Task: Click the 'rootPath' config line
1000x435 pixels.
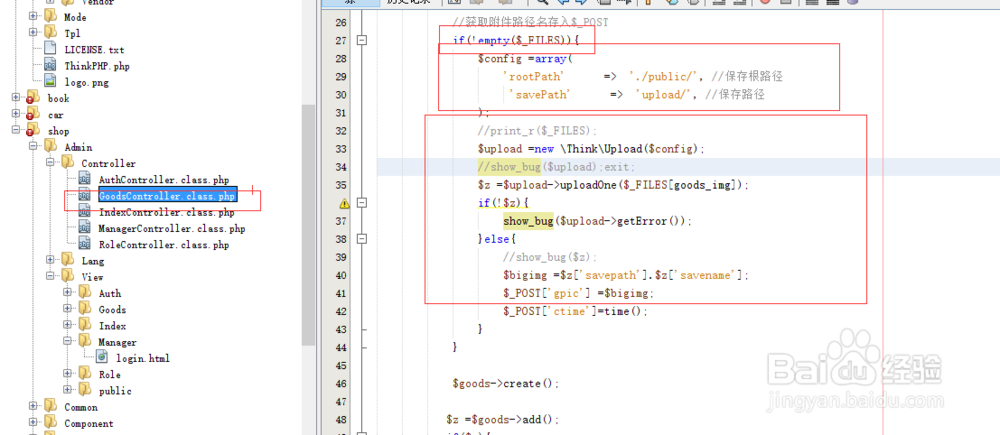Action: 642,77
